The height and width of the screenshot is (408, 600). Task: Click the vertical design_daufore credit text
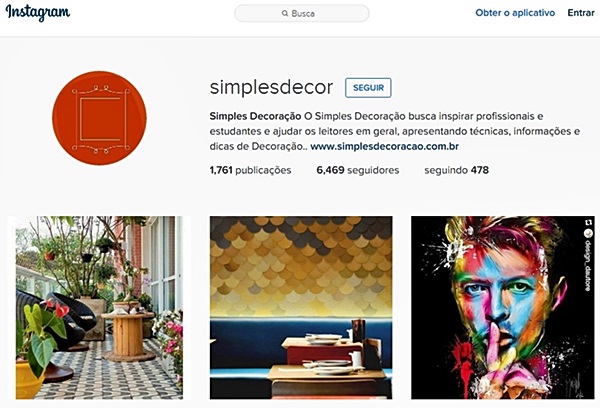(588, 266)
